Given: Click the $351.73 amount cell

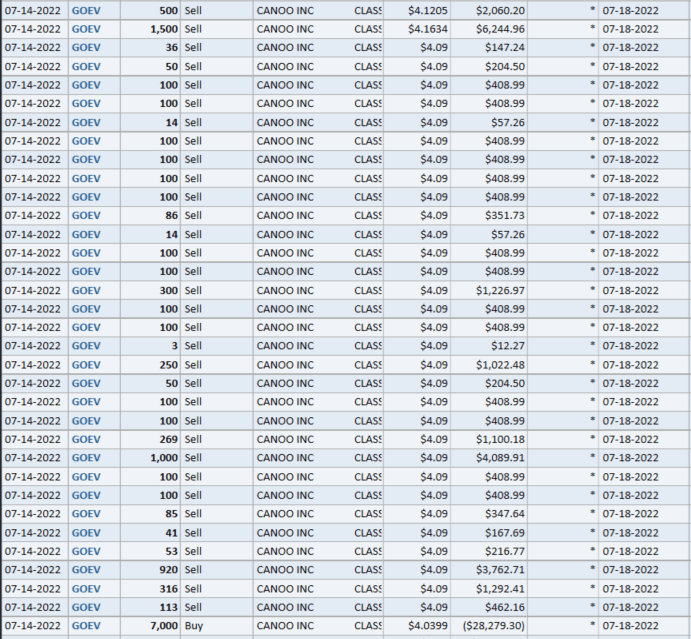Looking at the screenshot, I should (489, 215).
